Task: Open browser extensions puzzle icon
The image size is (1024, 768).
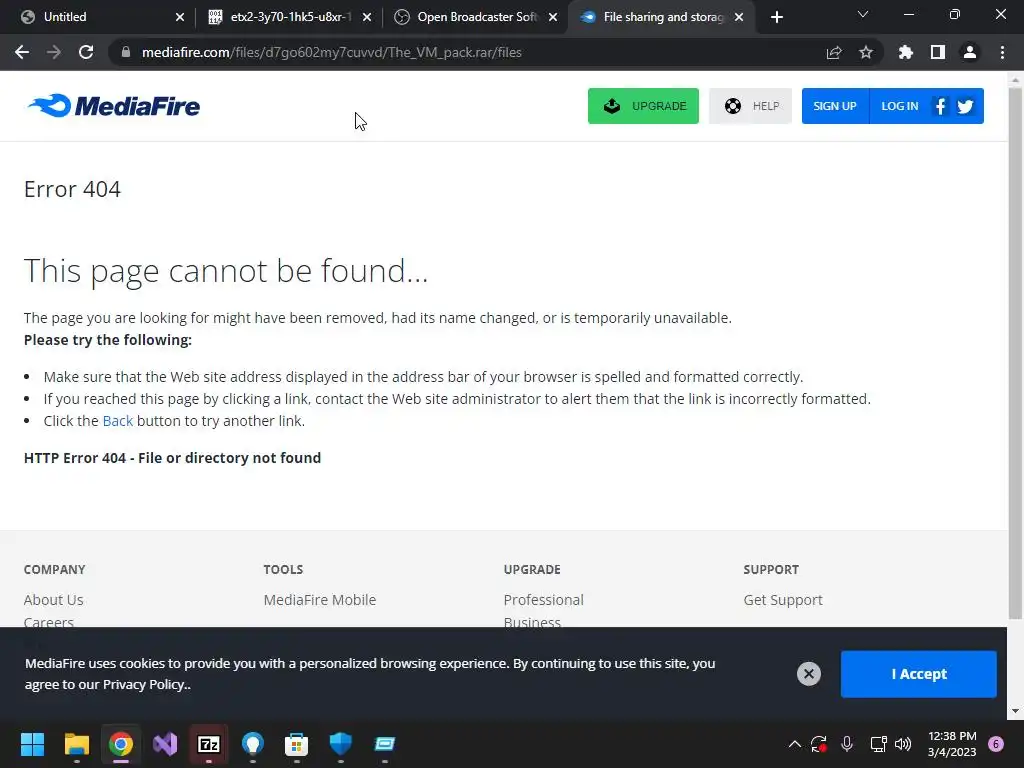Action: coord(905,52)
